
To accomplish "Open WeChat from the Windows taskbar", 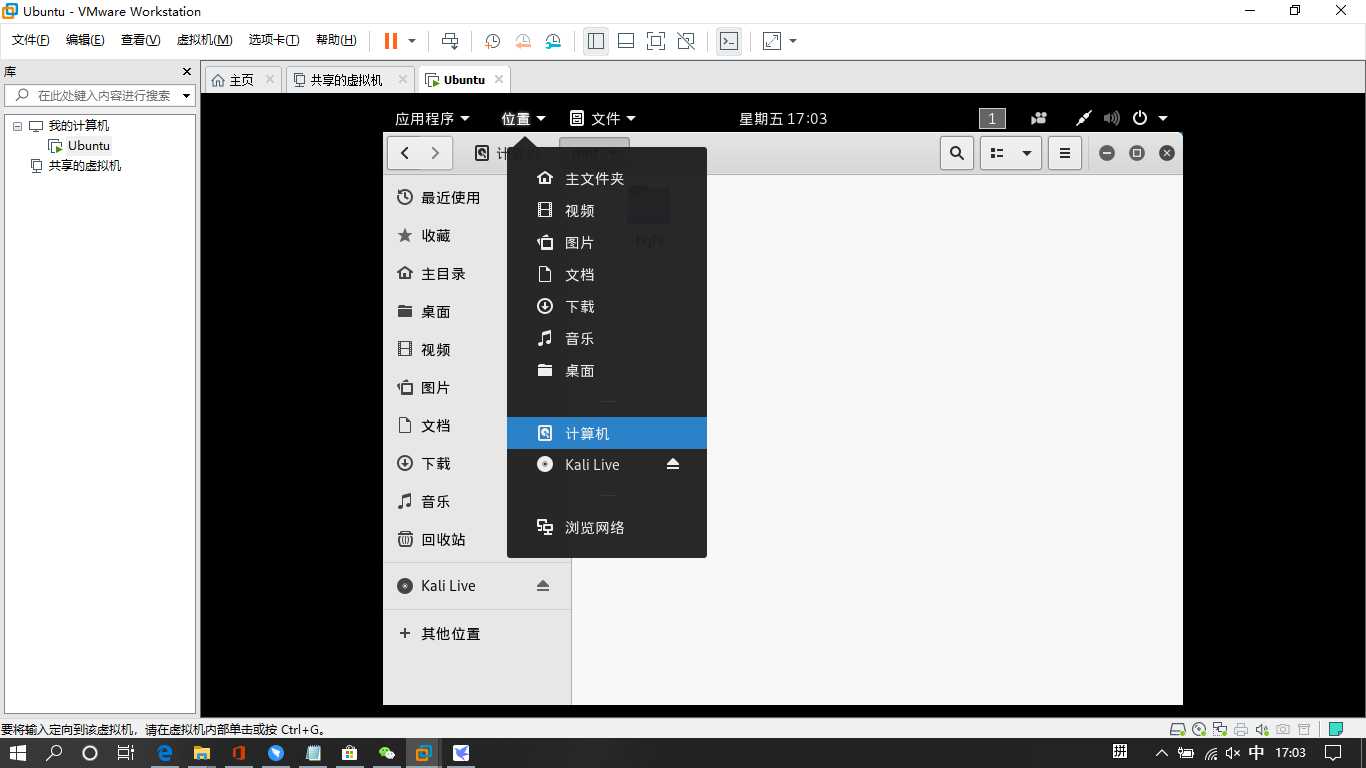I will point(387,753).
